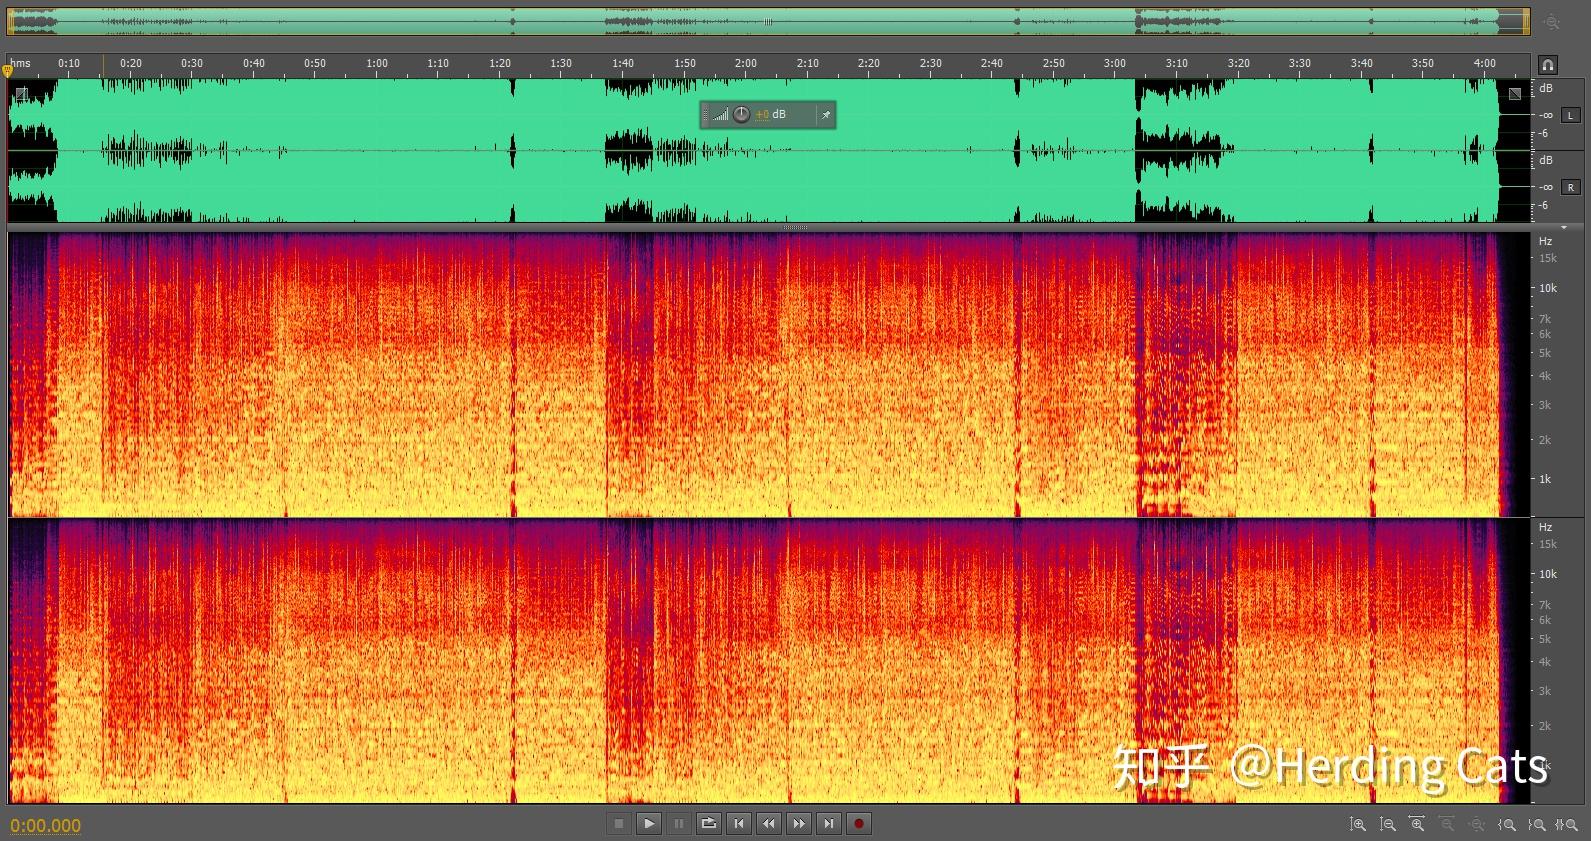The image size is (1591, 841).
Task: Move playhead to previous marker or start
Action: point(739,824)
